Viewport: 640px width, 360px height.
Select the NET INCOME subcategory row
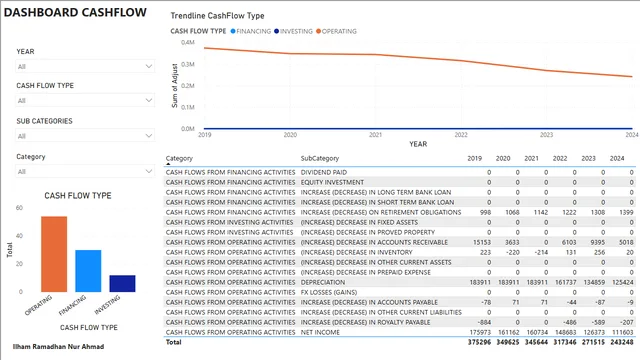[400, 332]
